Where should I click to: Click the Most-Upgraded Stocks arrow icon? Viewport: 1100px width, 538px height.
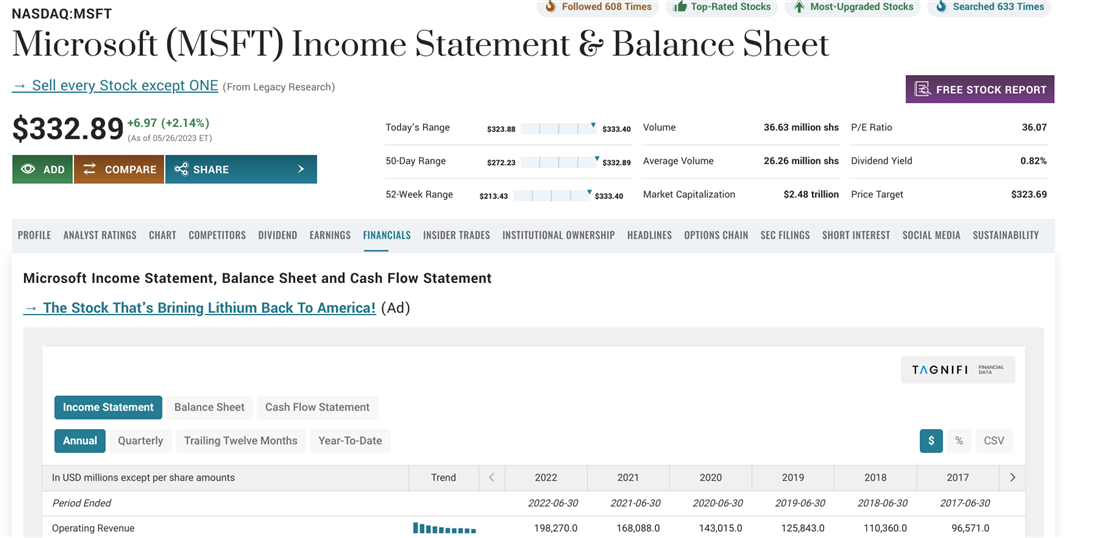pyautogui.click(x=799, y=7)
